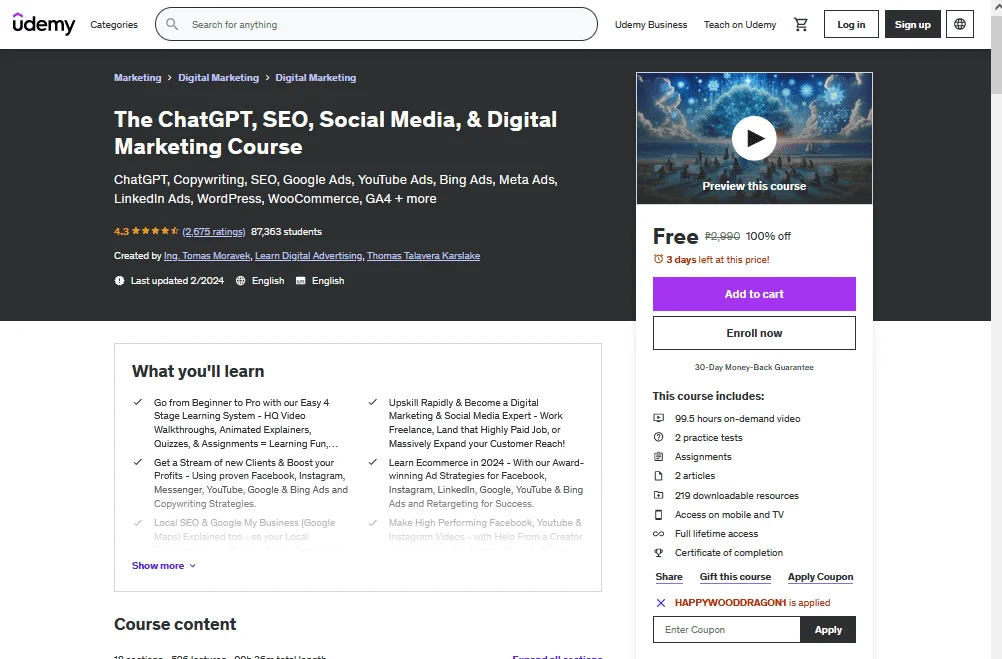Screen dimensions: 1002x659
Task: Click checkmark beside Upskill Rapidly item
Action: (373, 402)
